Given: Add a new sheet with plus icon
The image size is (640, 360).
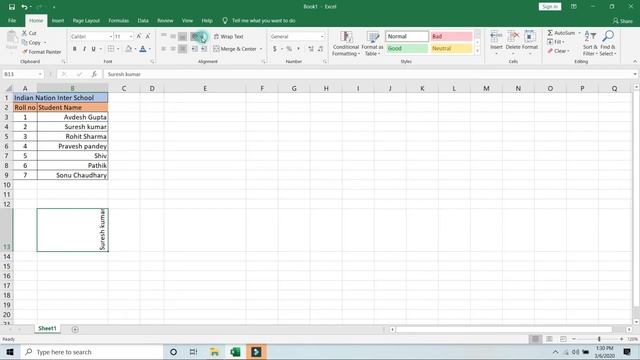Looking at the screenshot, I should click(75, 329).
